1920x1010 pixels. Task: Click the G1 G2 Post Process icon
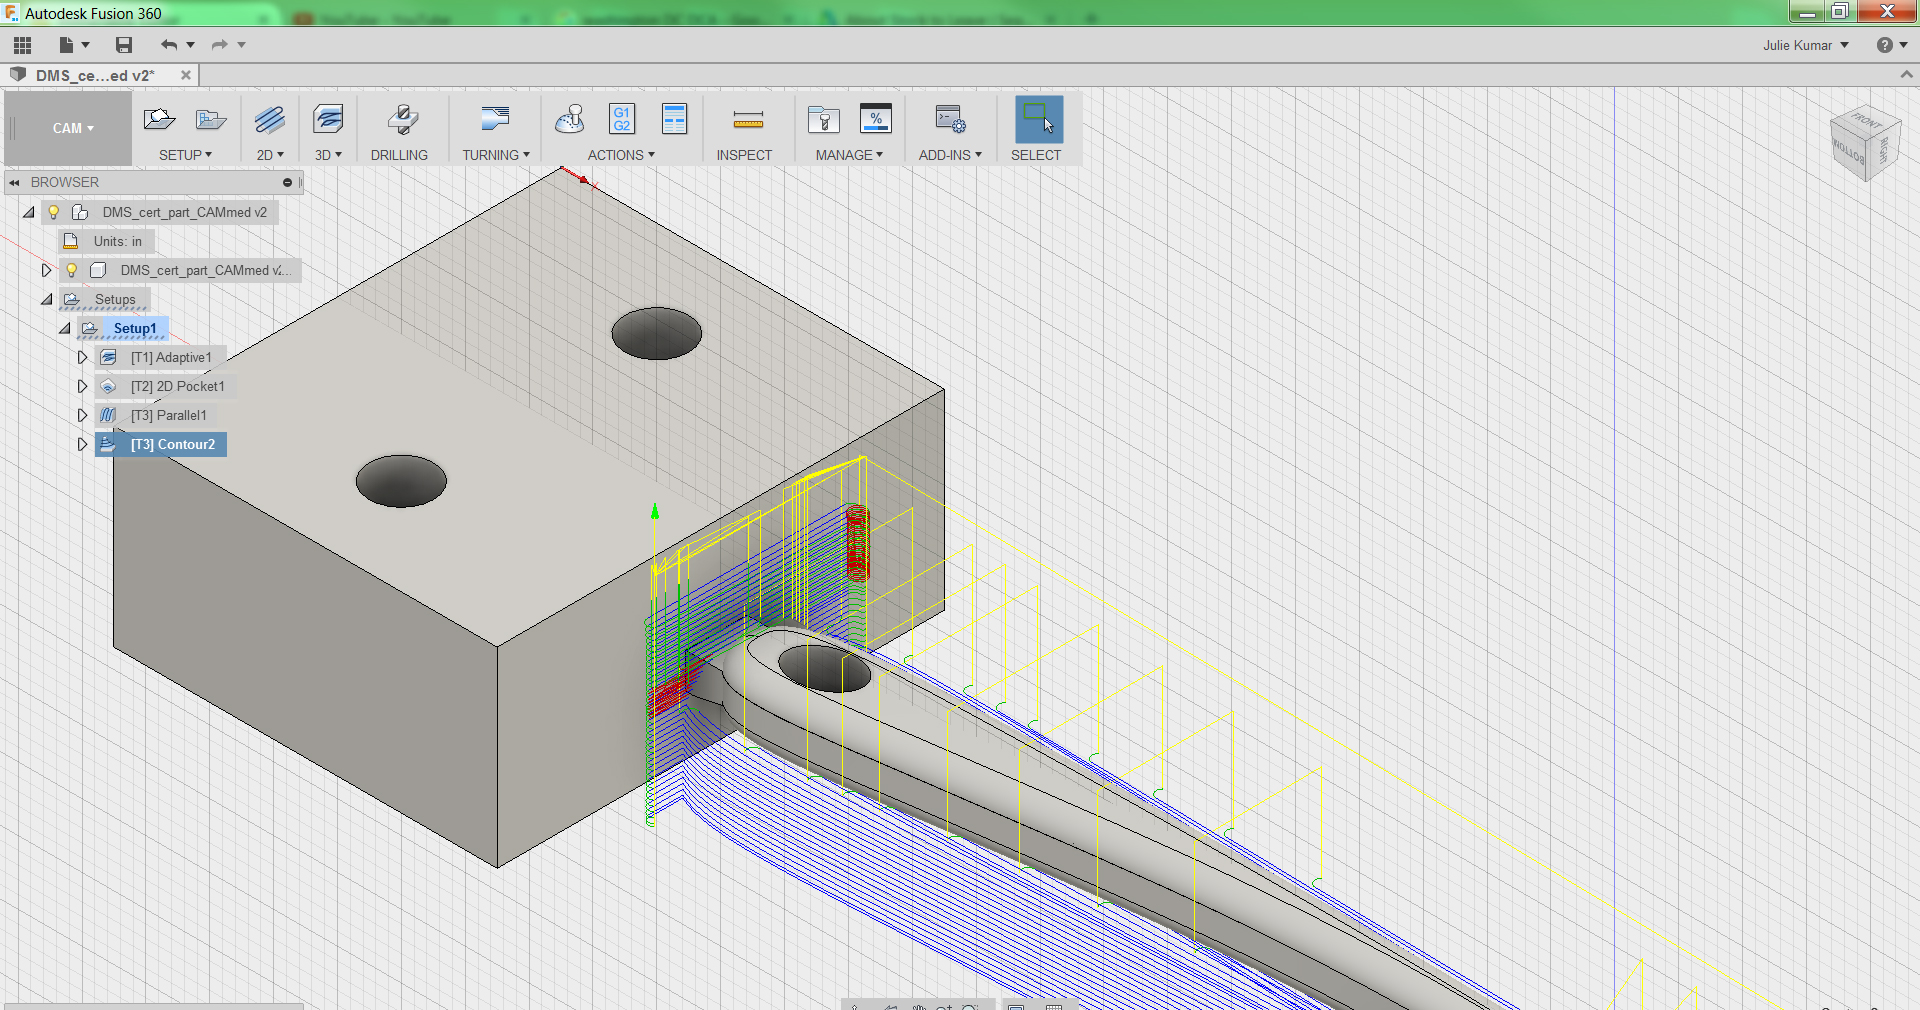[x=622, y=119]
